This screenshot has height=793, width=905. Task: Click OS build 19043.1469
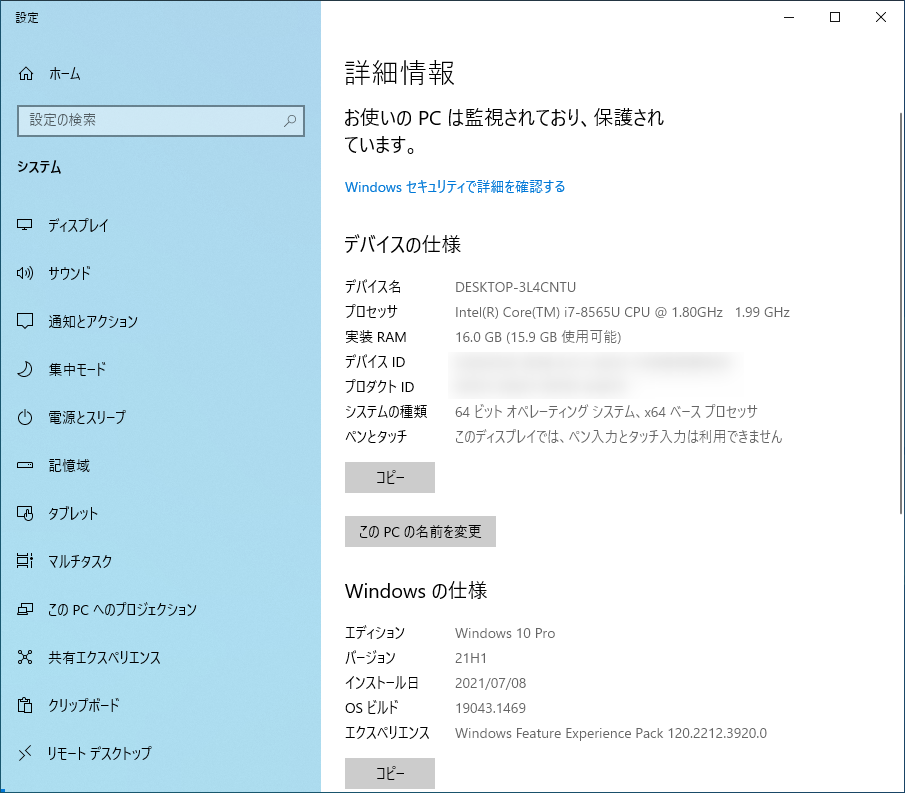click(491, 708)
